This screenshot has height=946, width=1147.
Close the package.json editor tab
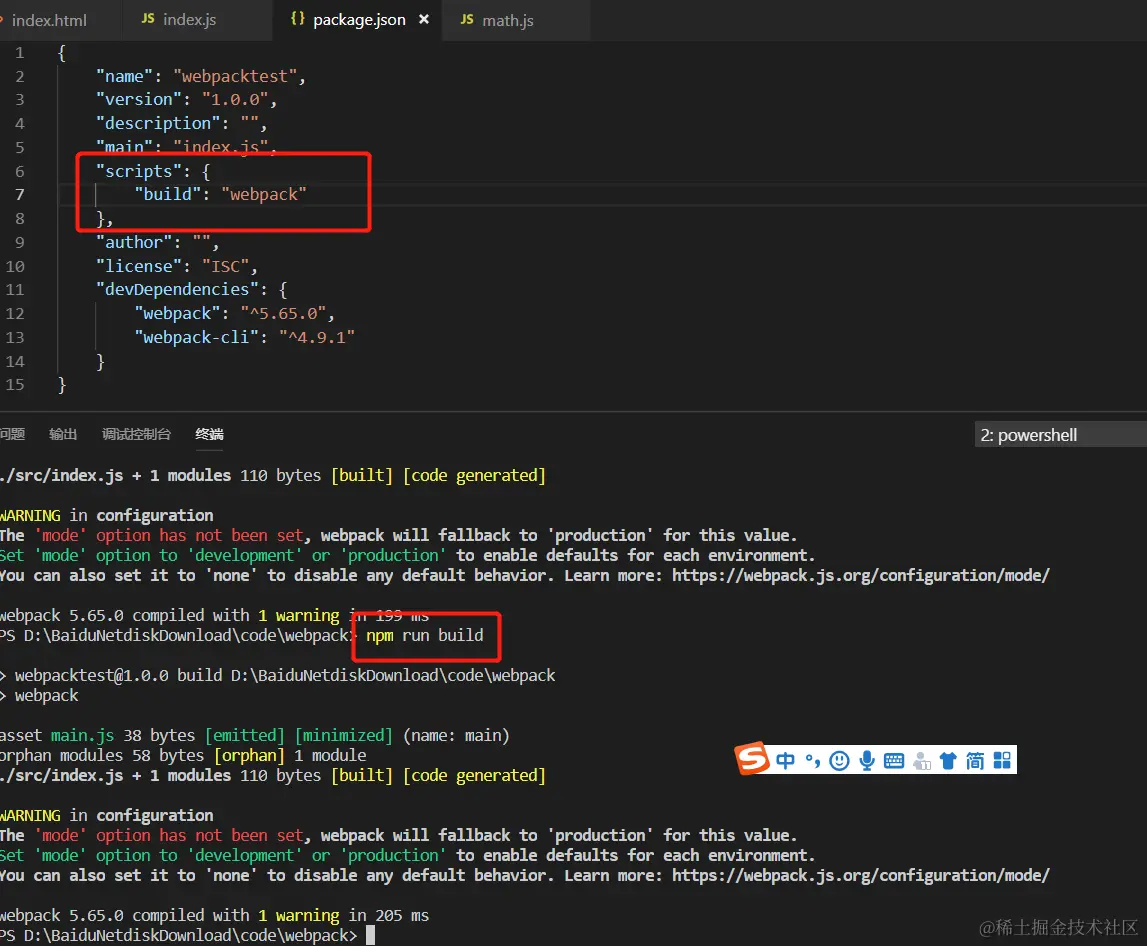424,20
